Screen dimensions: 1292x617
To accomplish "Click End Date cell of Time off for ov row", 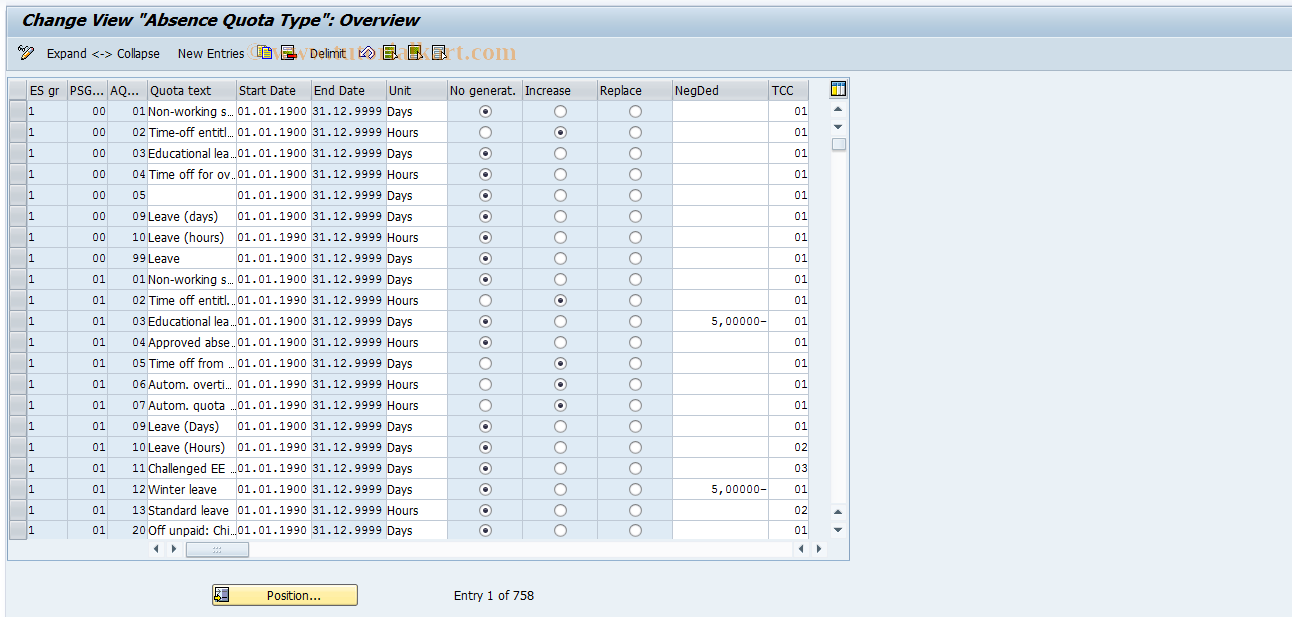I will (x=349, y=174).
